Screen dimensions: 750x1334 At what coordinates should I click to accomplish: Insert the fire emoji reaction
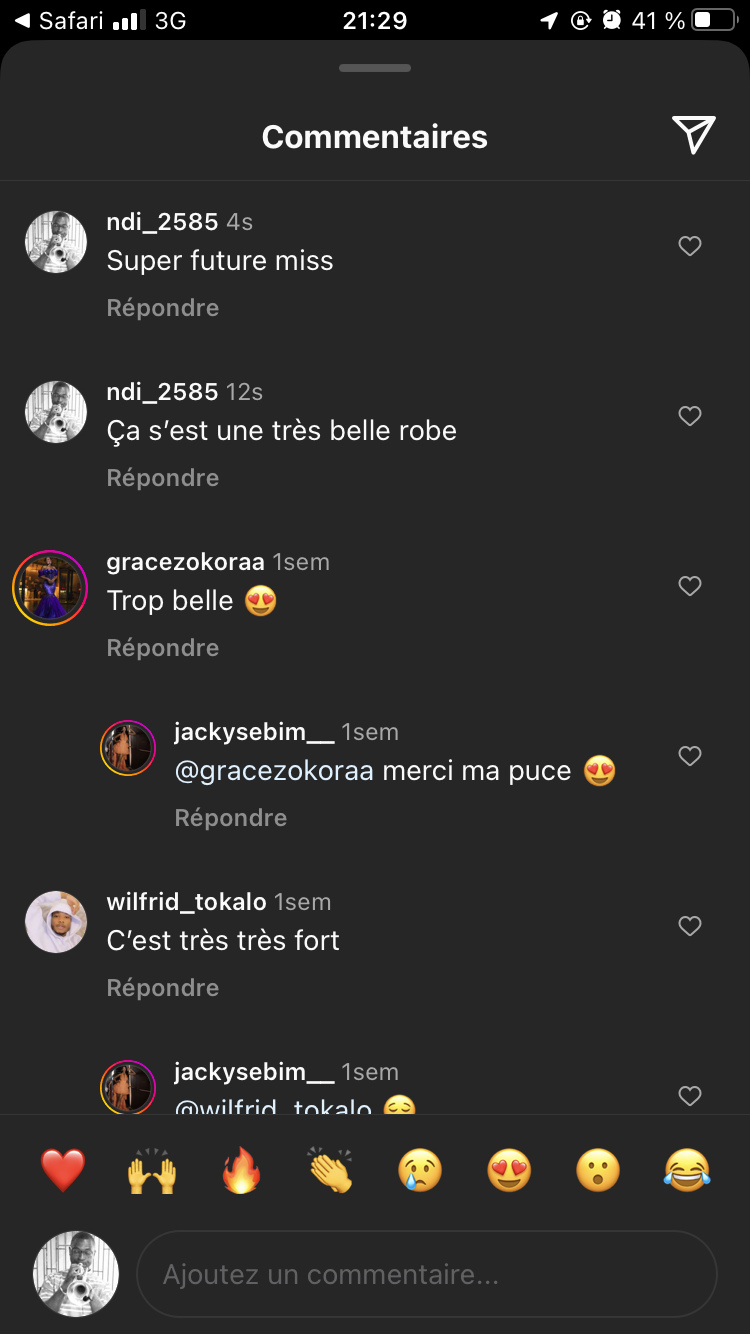click(241, 1170)
